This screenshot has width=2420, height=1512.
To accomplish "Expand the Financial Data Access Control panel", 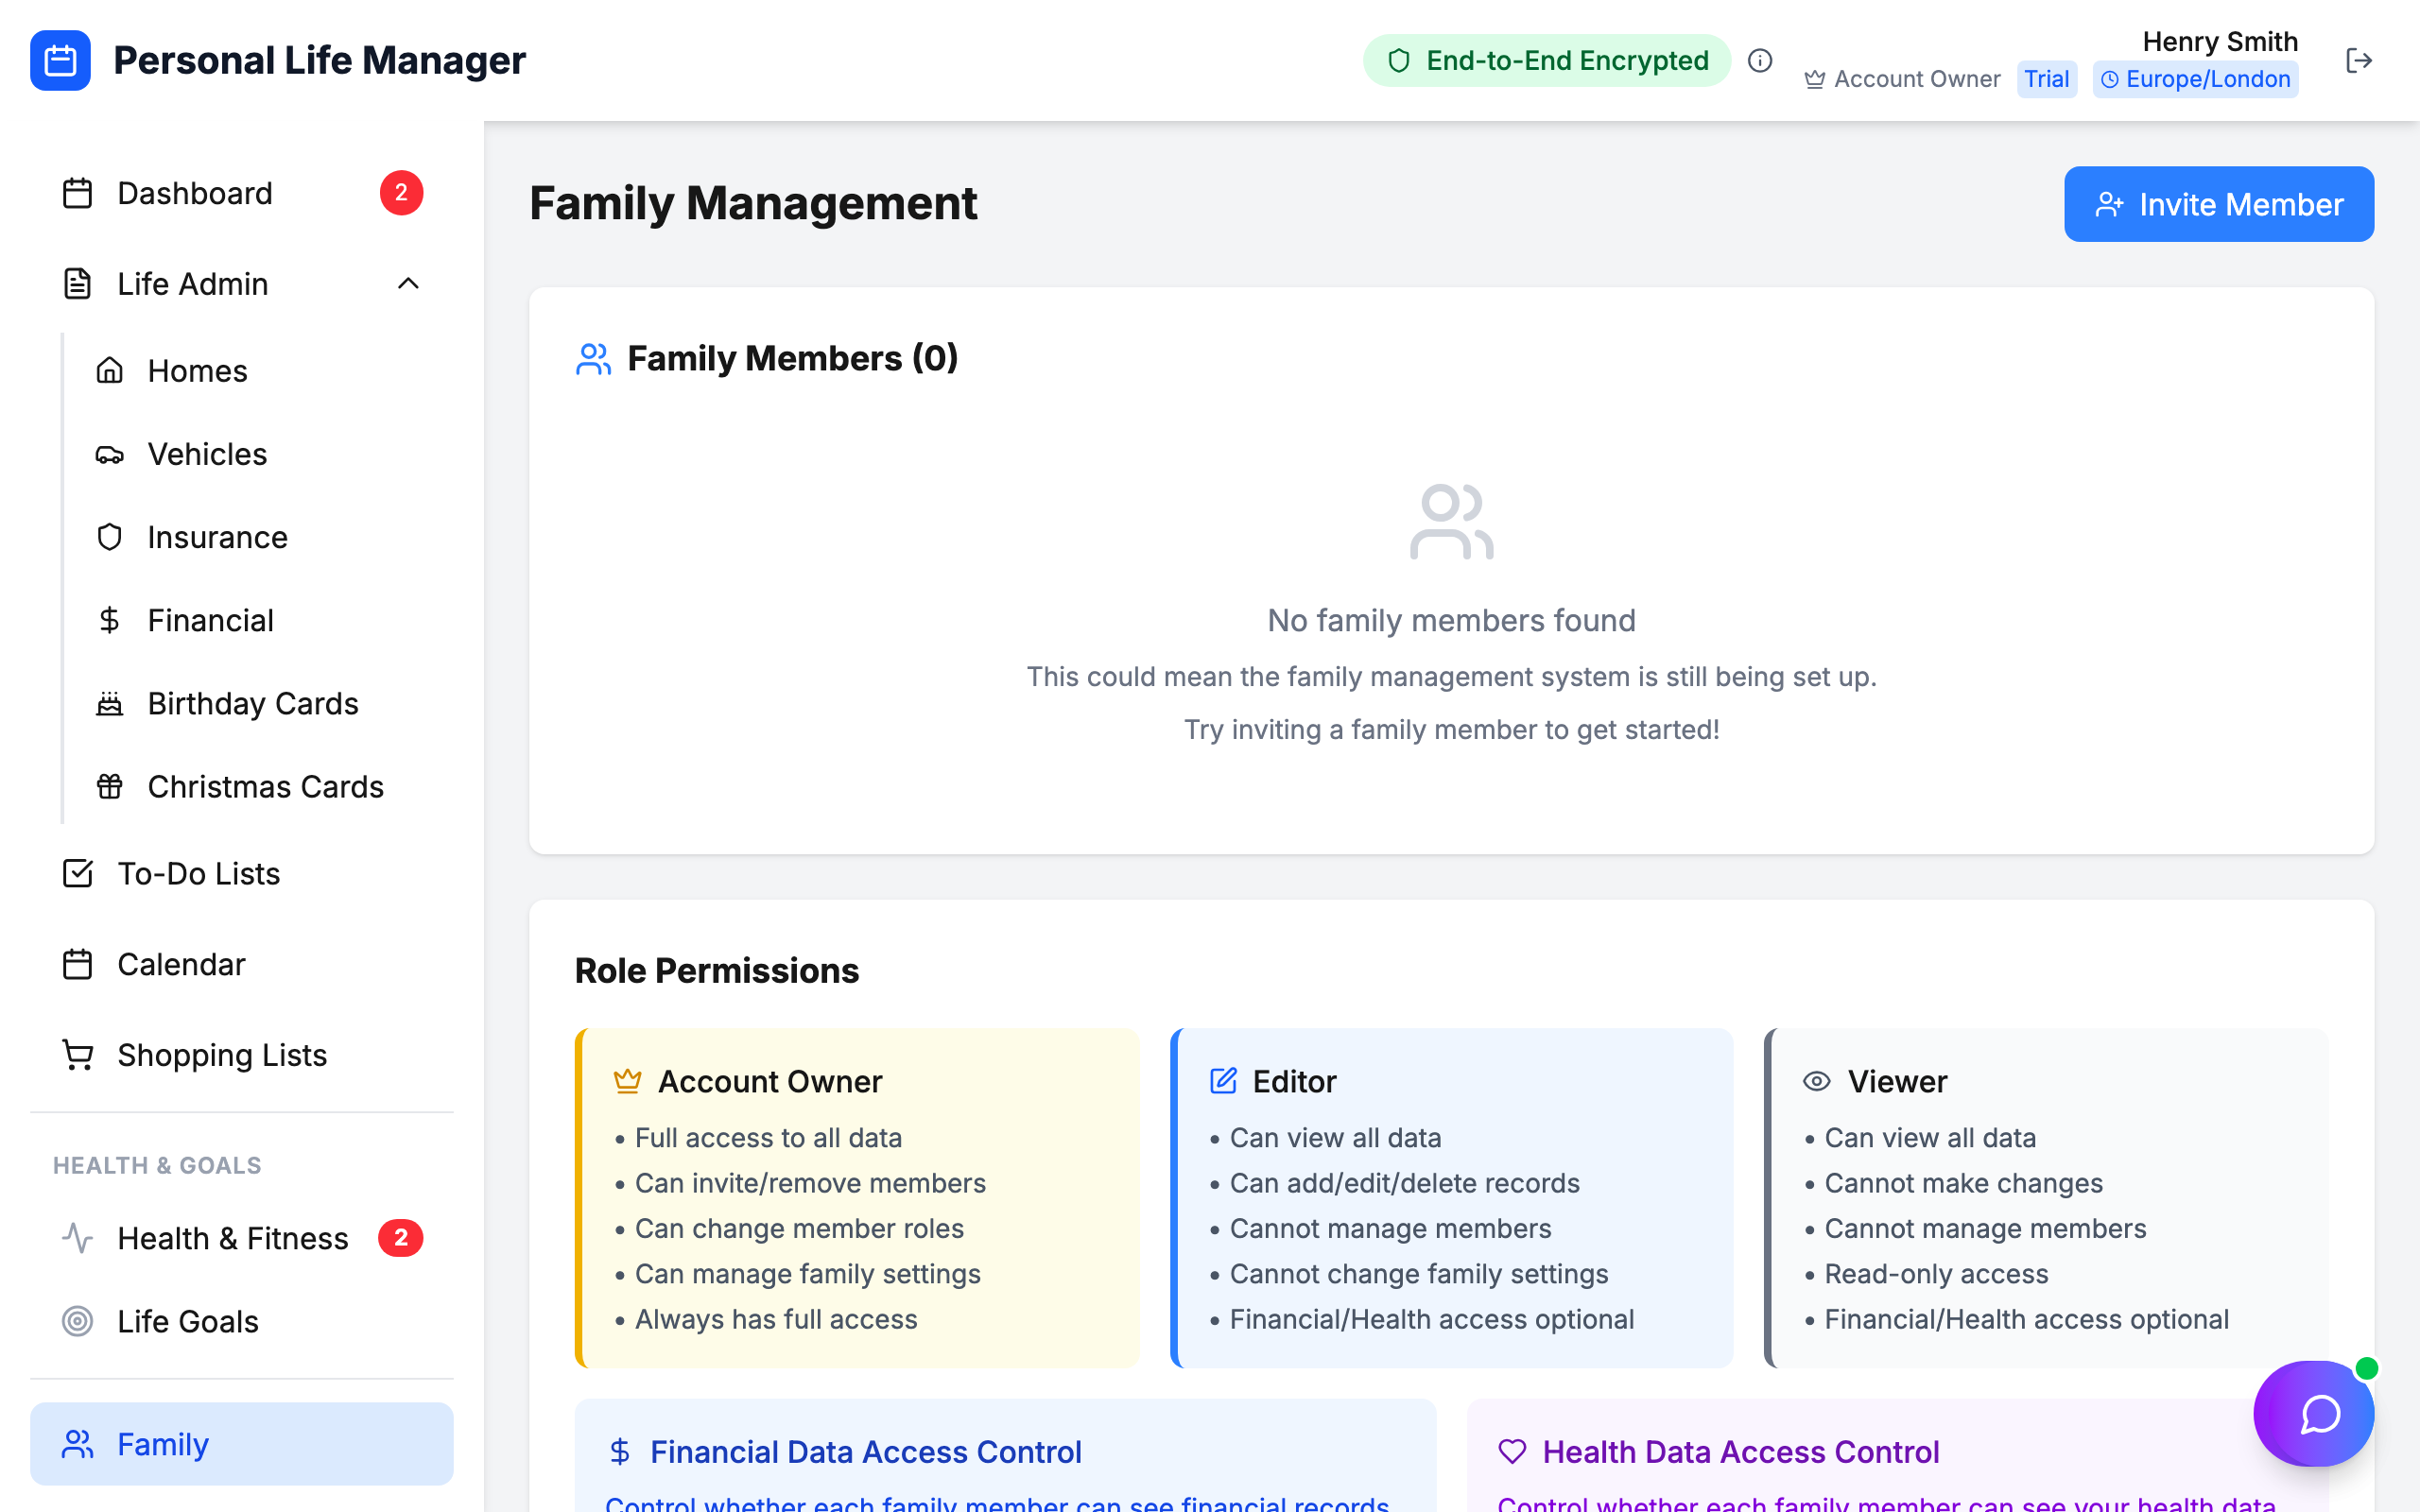I will [866, 1451].
